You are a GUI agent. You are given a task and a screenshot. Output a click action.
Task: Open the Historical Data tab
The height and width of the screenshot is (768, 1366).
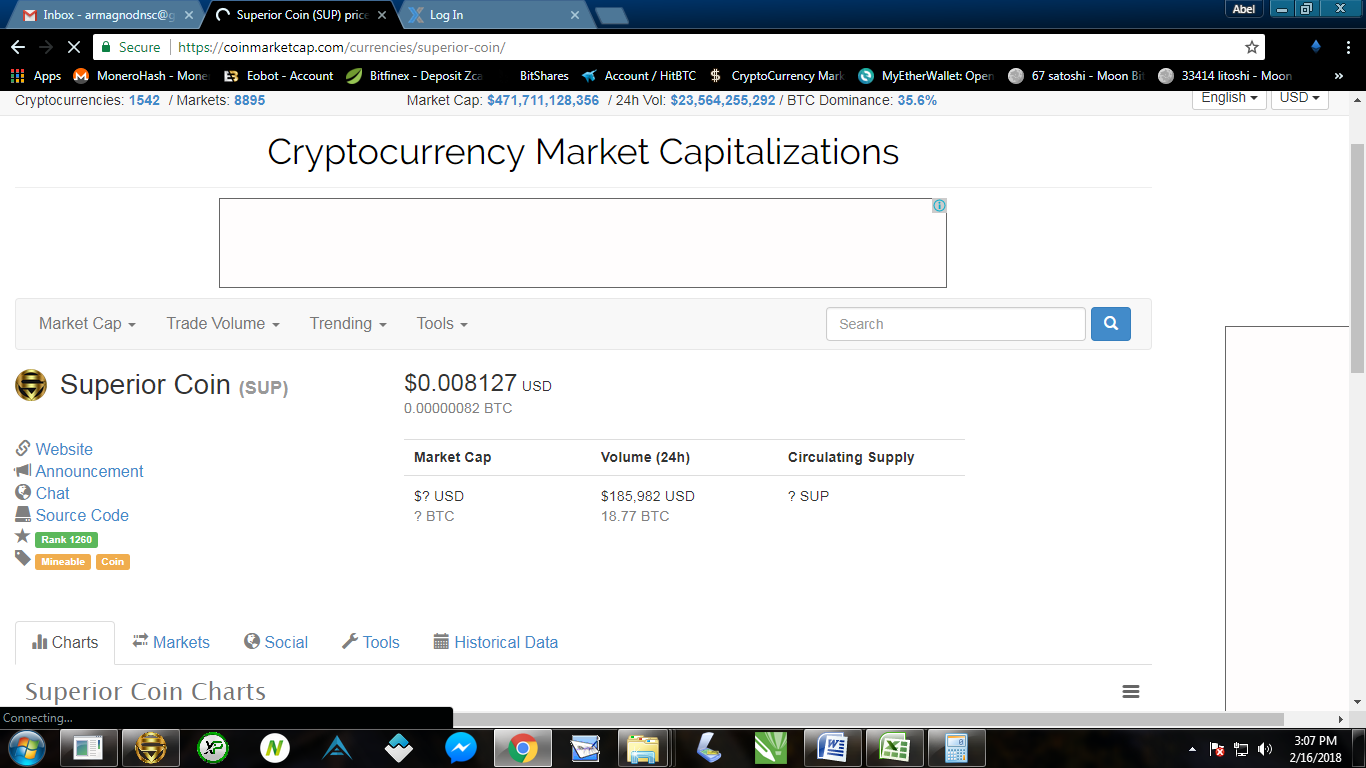496,643
